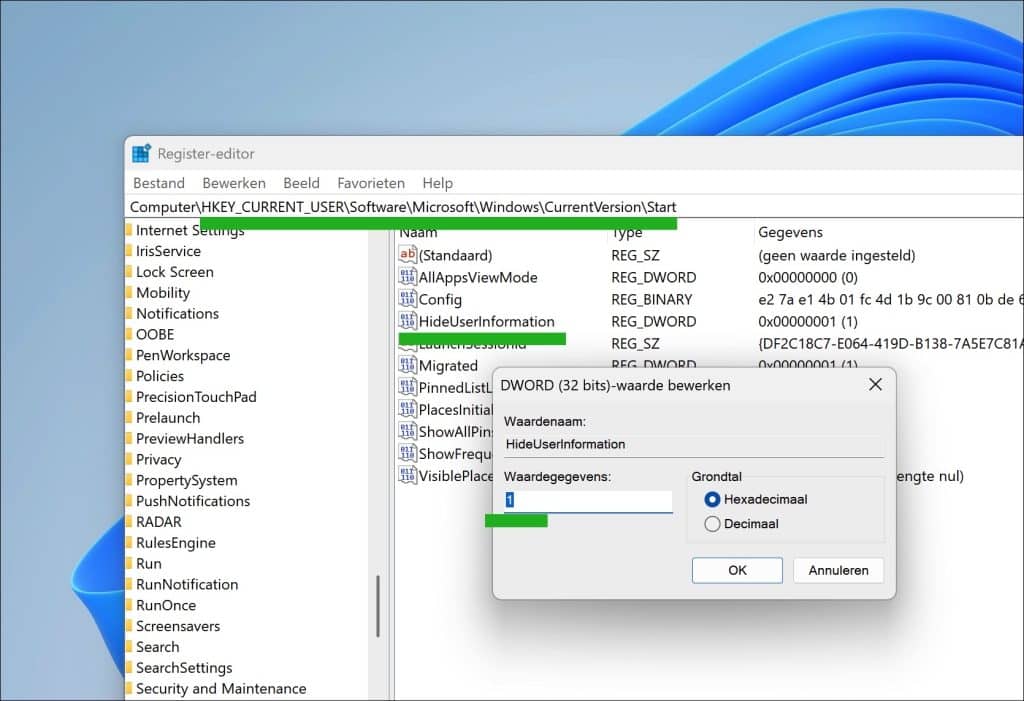
Task: Select the Hexadecimaal radio button
Action: tap(712, 500)
